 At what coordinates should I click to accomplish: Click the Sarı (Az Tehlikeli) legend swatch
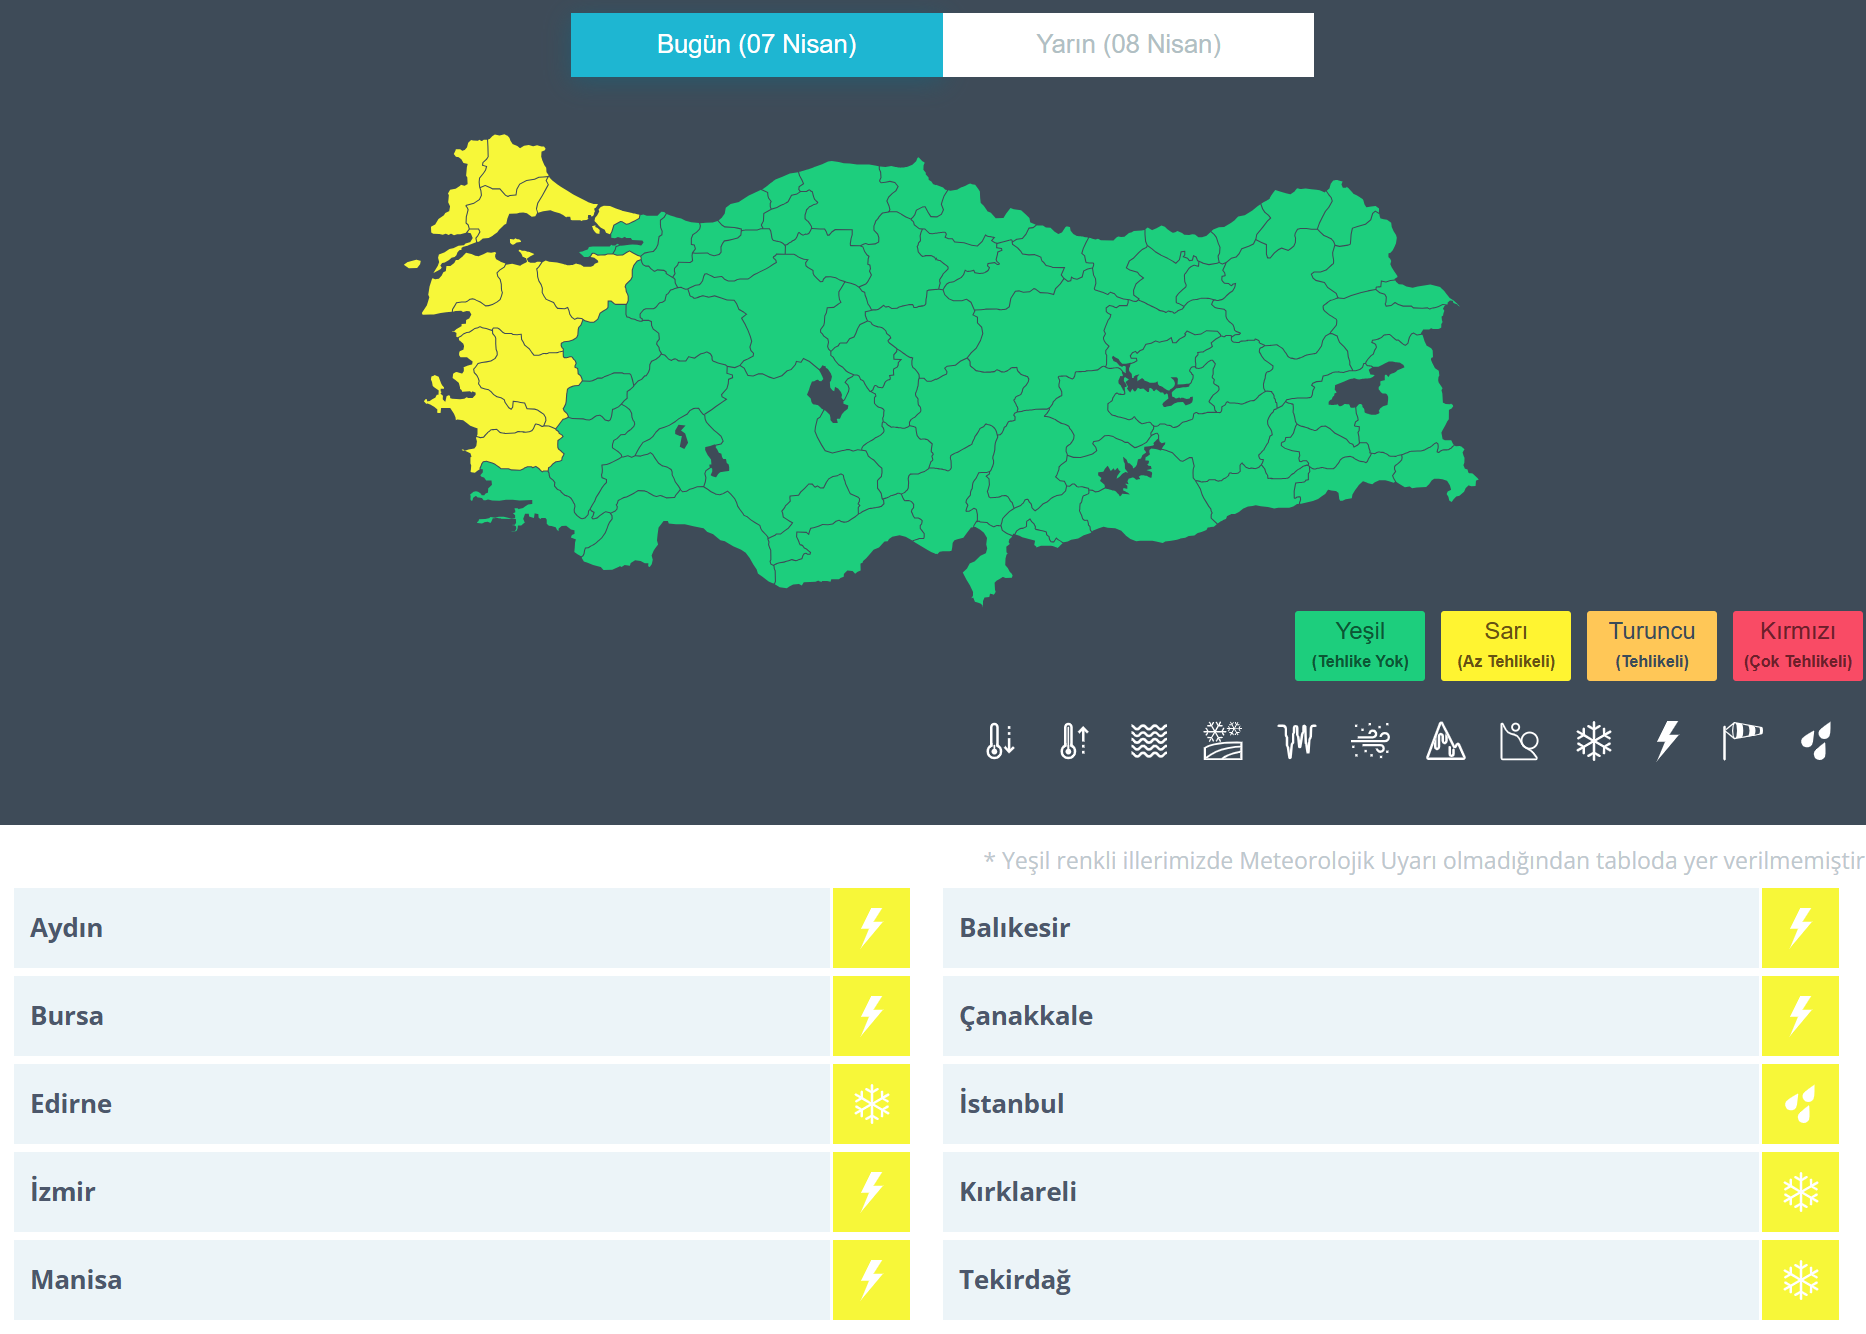(x=1505, y=646)
